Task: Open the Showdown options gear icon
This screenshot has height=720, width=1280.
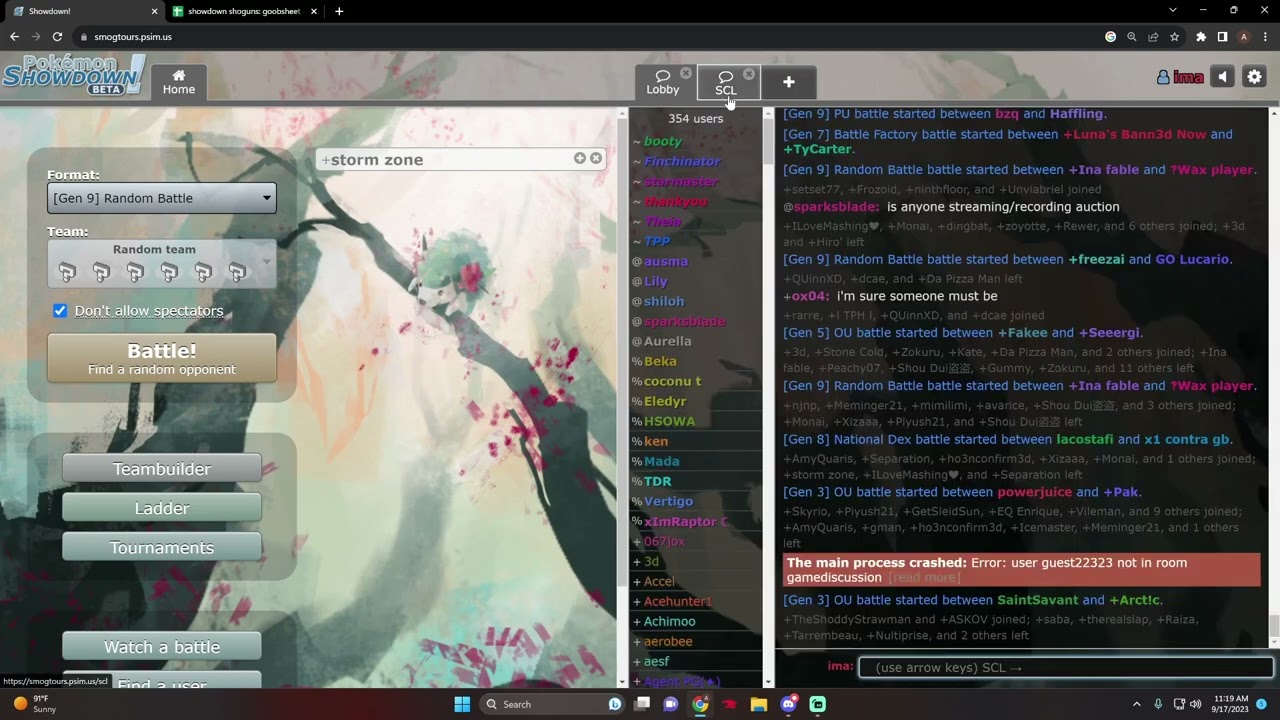Action: 1254,77
